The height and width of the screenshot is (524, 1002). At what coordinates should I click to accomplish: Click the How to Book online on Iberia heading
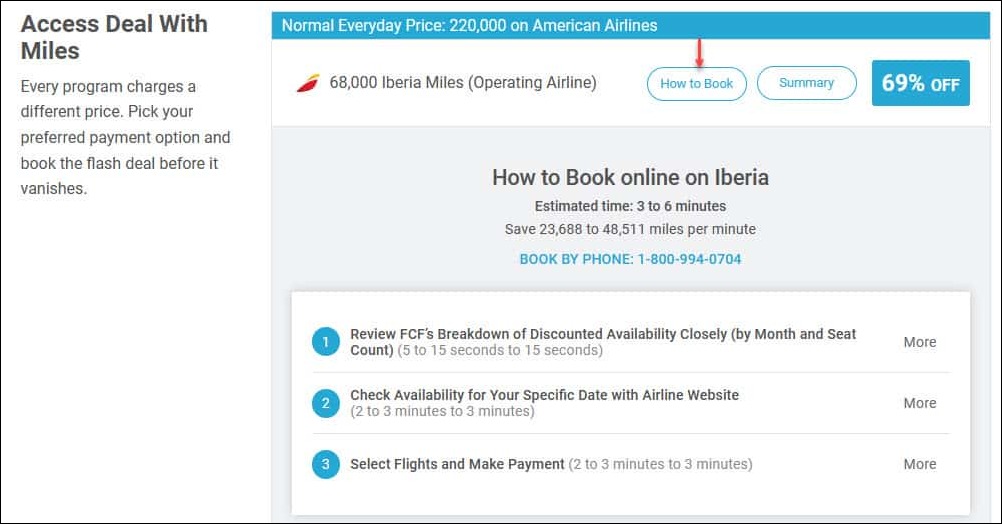coord(630,178)
